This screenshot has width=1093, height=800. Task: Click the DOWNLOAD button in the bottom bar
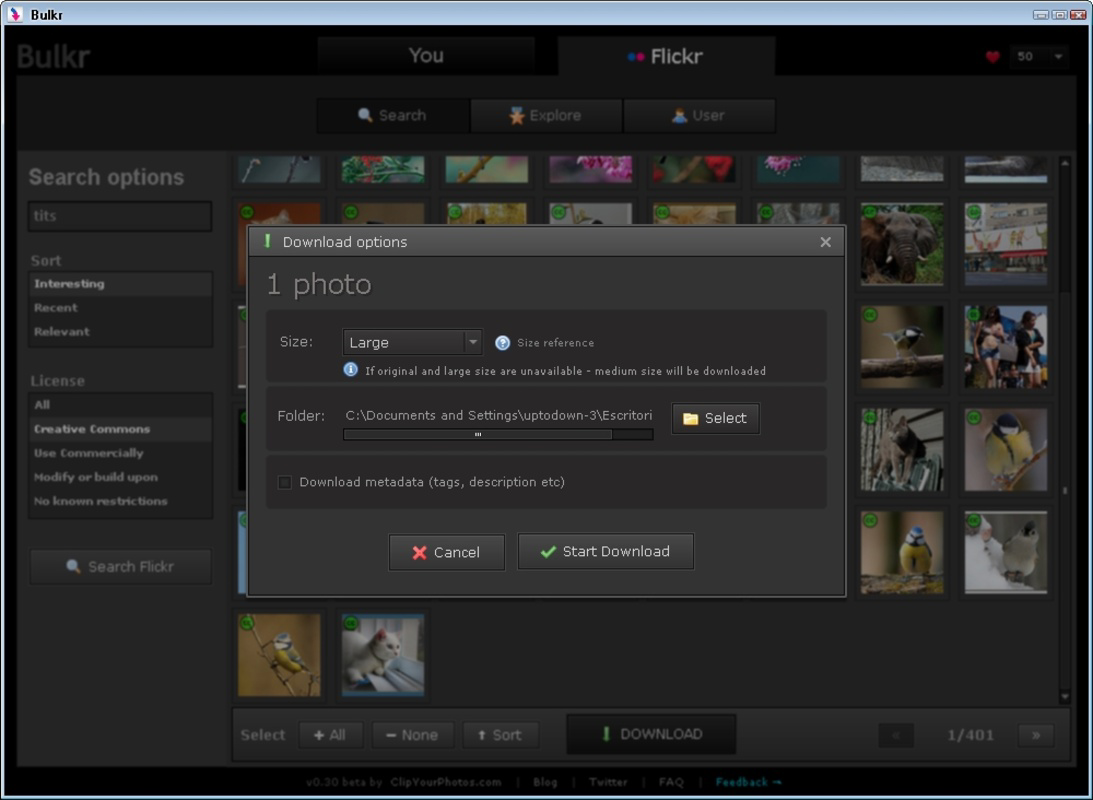tap(651, 734)
